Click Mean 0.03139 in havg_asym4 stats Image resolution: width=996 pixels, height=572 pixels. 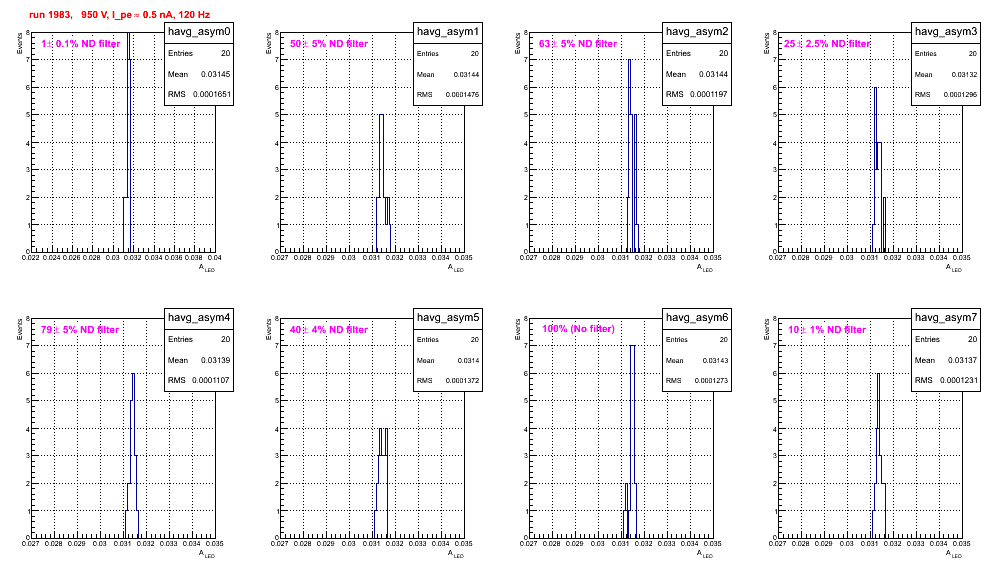pyautogui.click(x=199, y=360)
